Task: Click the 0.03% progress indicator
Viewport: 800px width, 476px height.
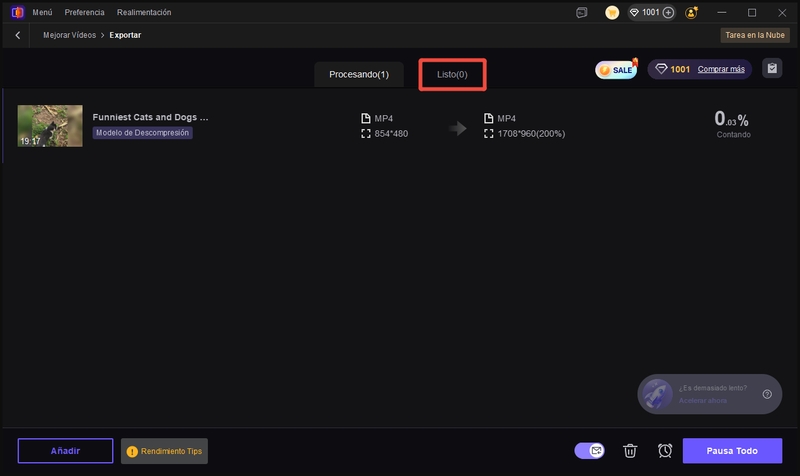Action: (x=731, y=119)
